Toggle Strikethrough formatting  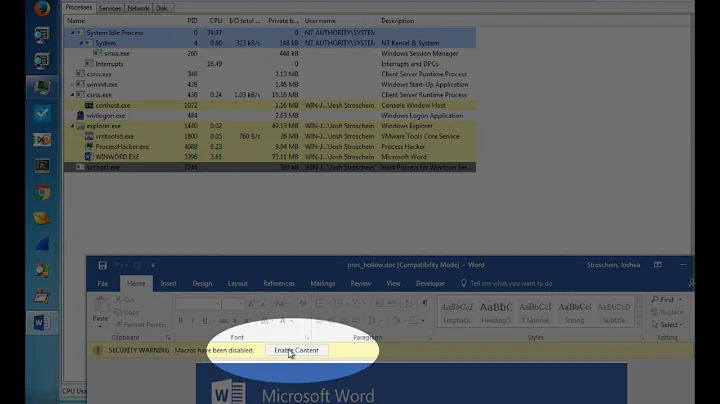[x=223, y=320]
